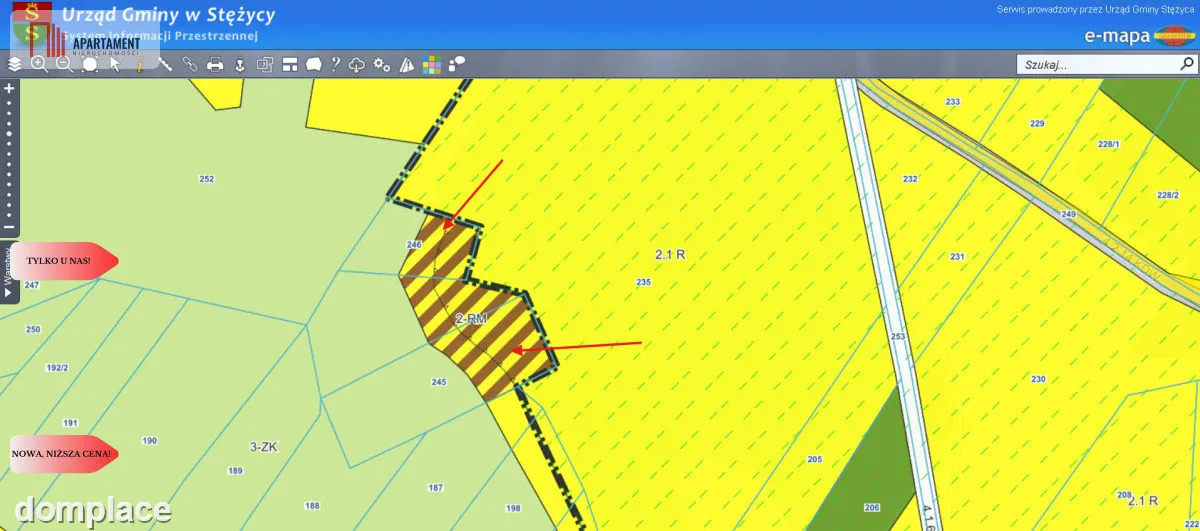Viewport: 1200px width, 531px height.
Task: Click parcel number 235
Action: pos(643,283)
